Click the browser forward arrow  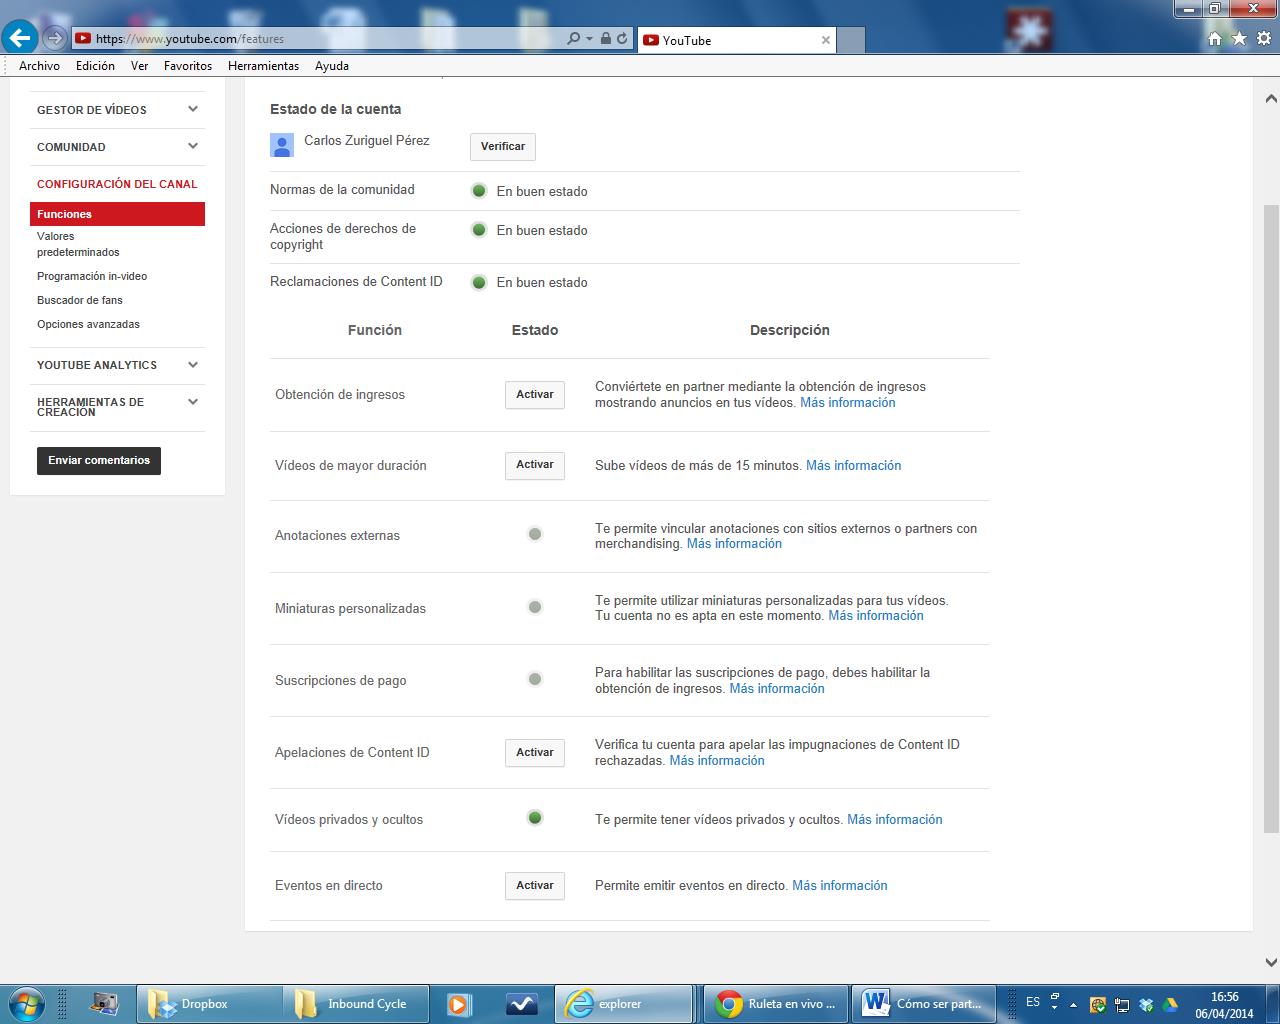click(55, 39)
